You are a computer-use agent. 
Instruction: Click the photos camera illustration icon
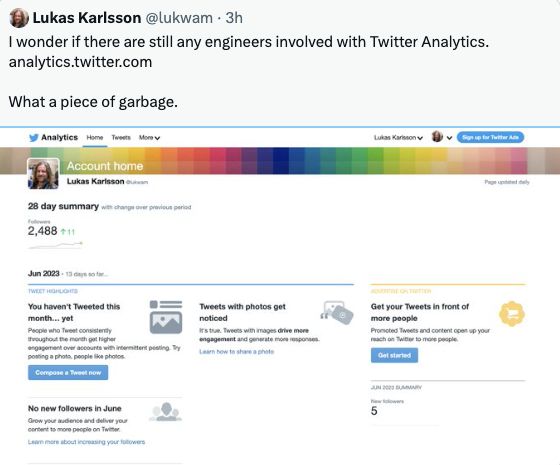[337, 312]
